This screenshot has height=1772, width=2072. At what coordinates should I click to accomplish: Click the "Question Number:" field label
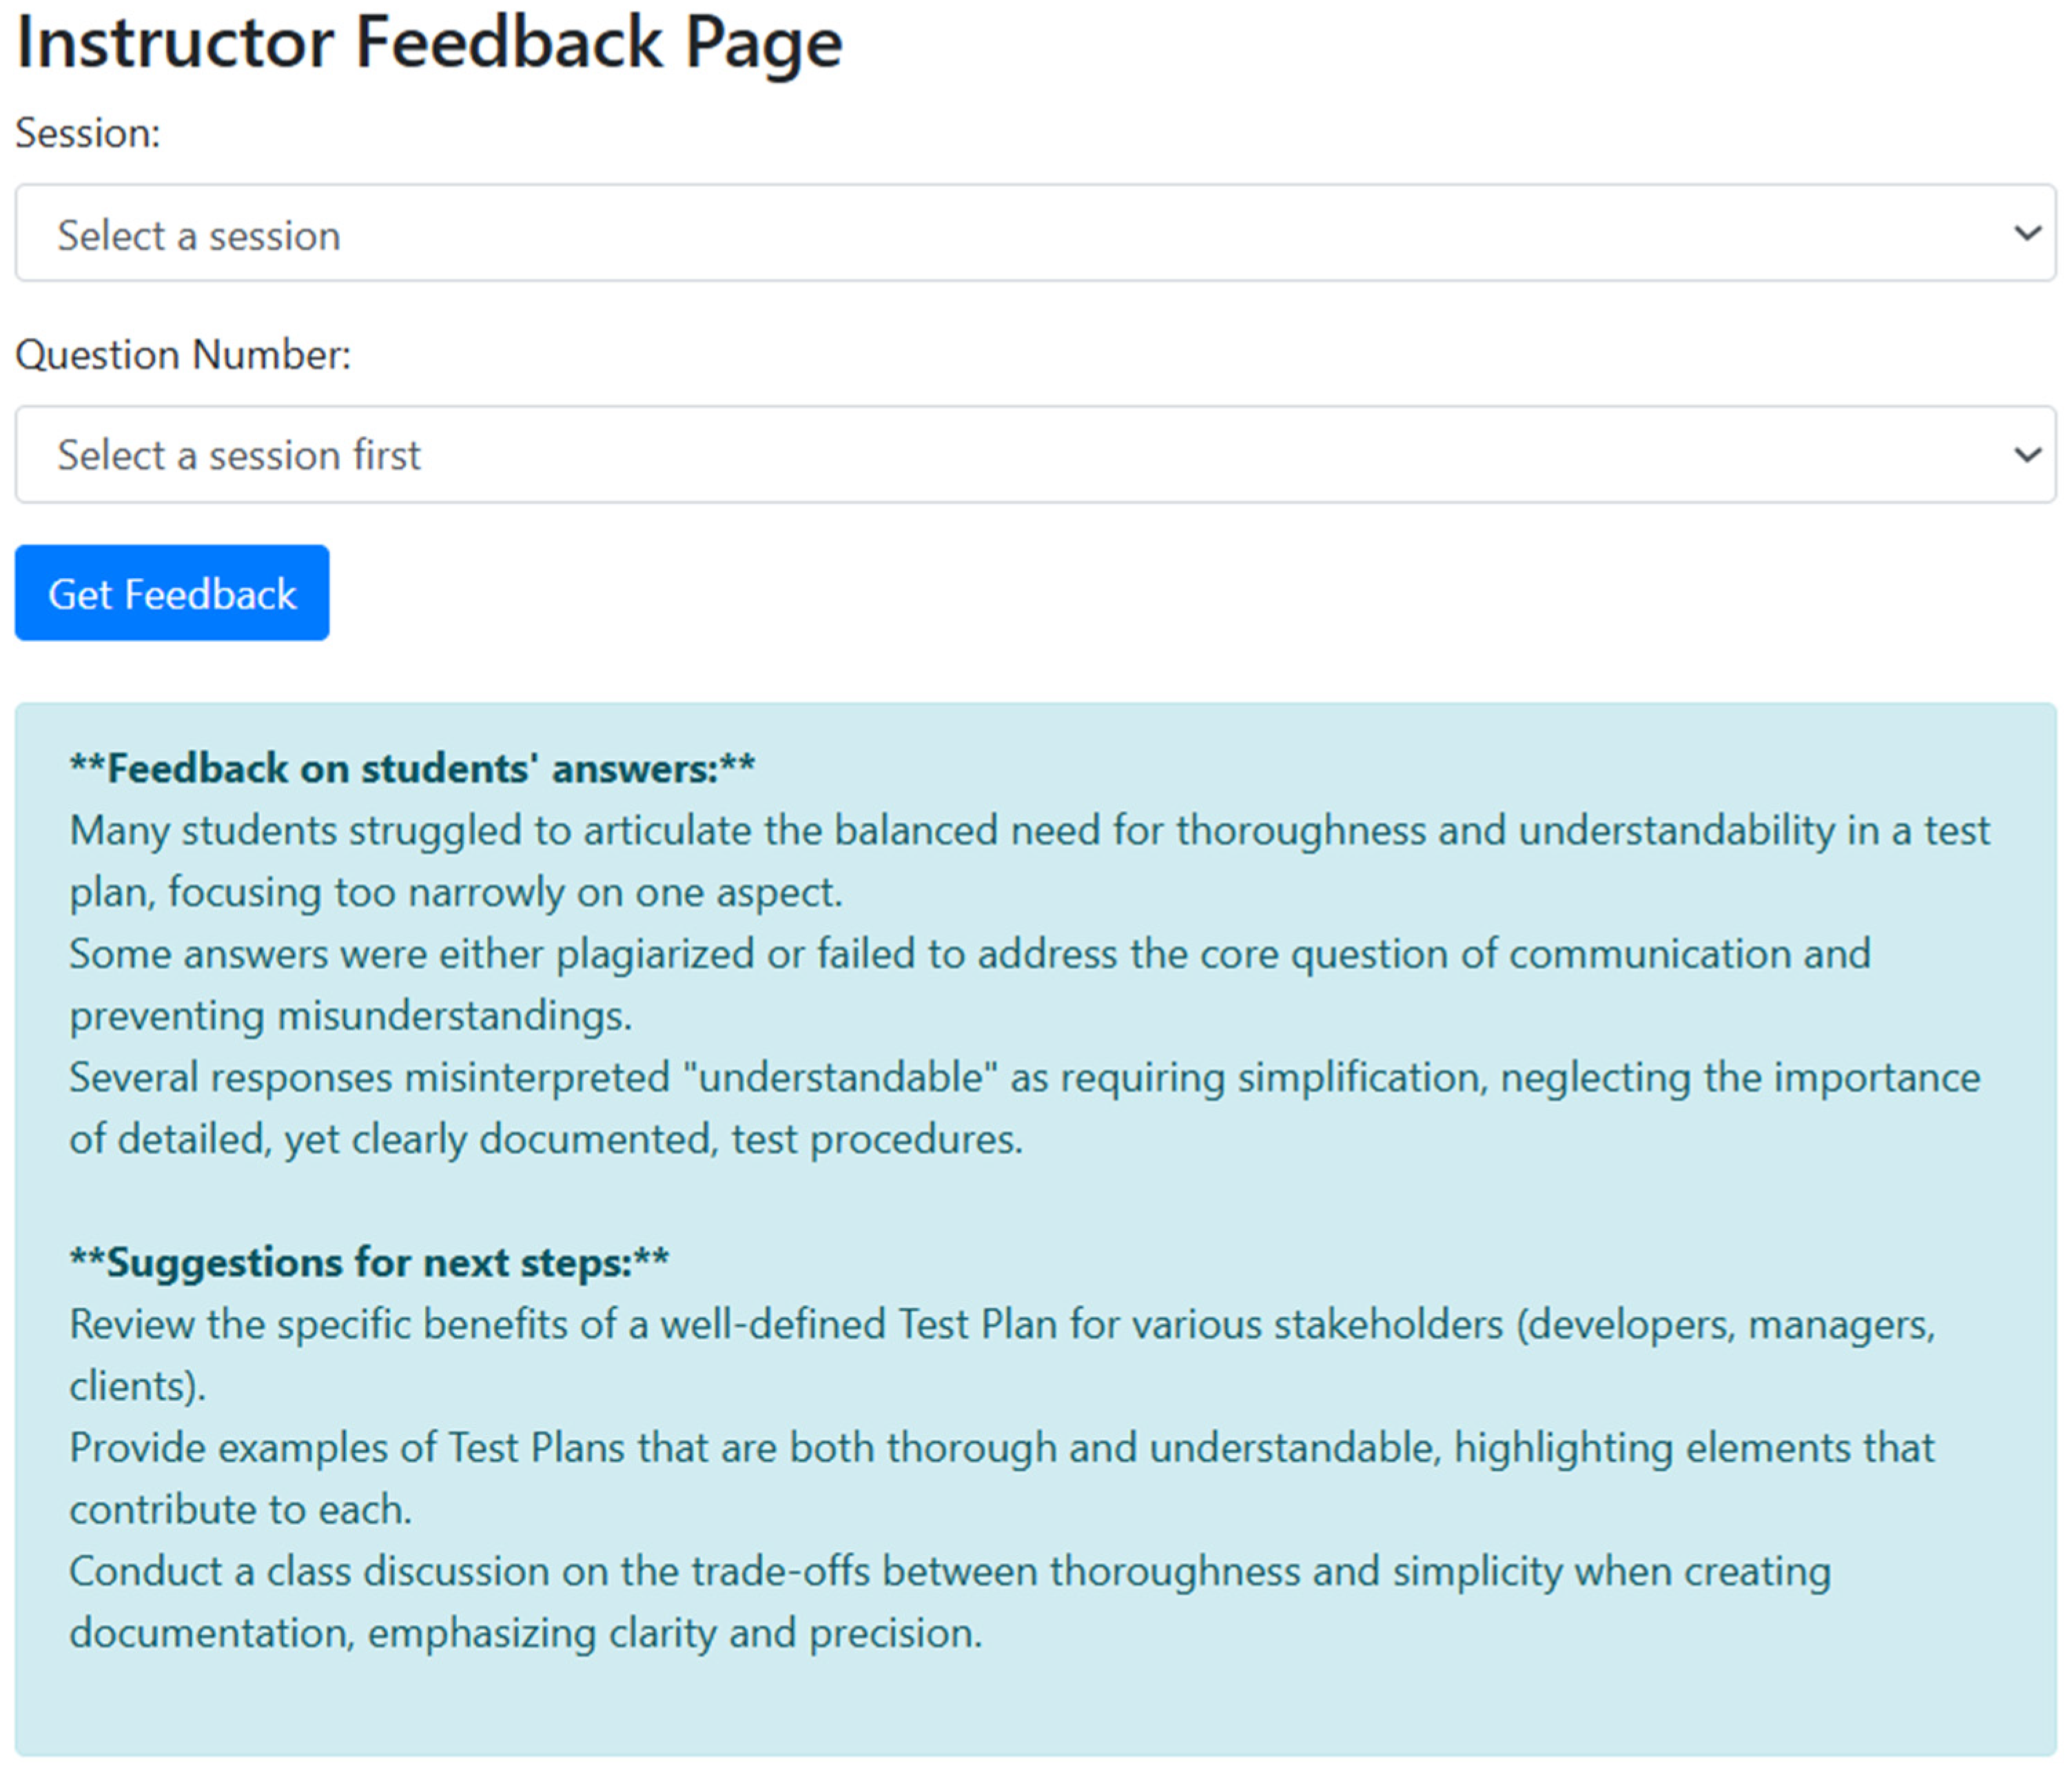pos(183,355)
